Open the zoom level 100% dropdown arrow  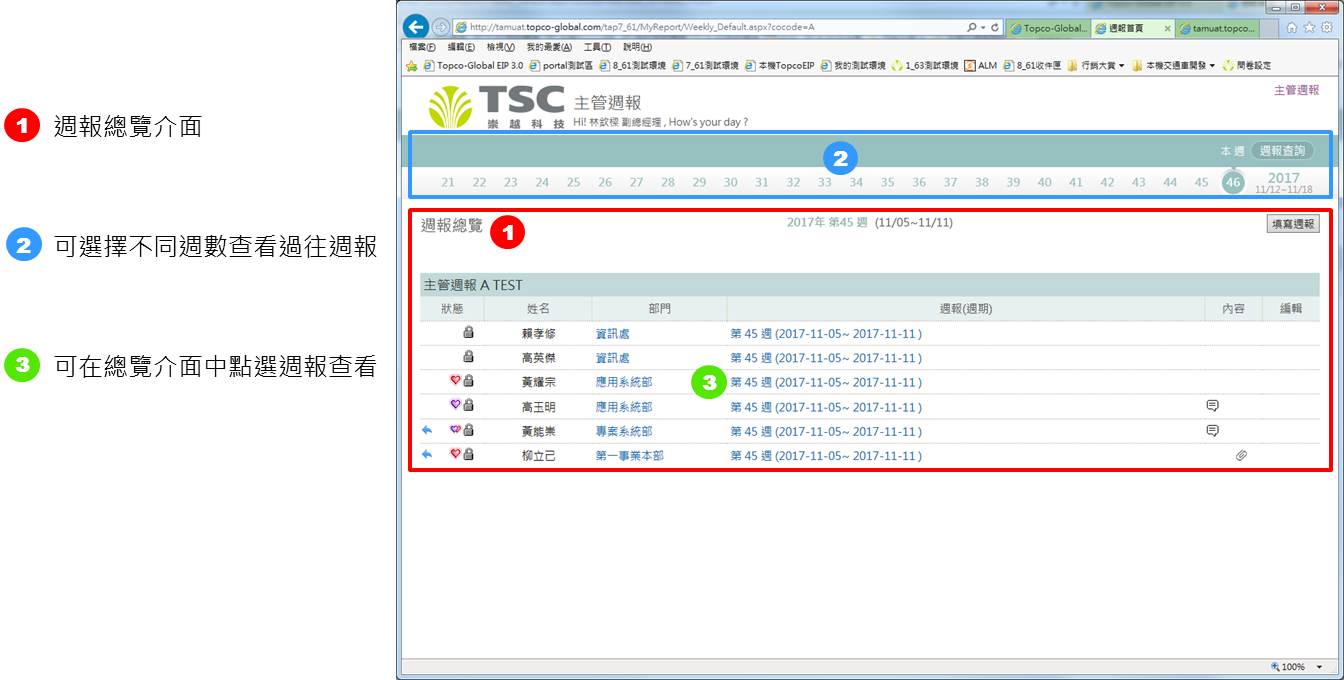pyautogui.click(x=1319, y=667)
